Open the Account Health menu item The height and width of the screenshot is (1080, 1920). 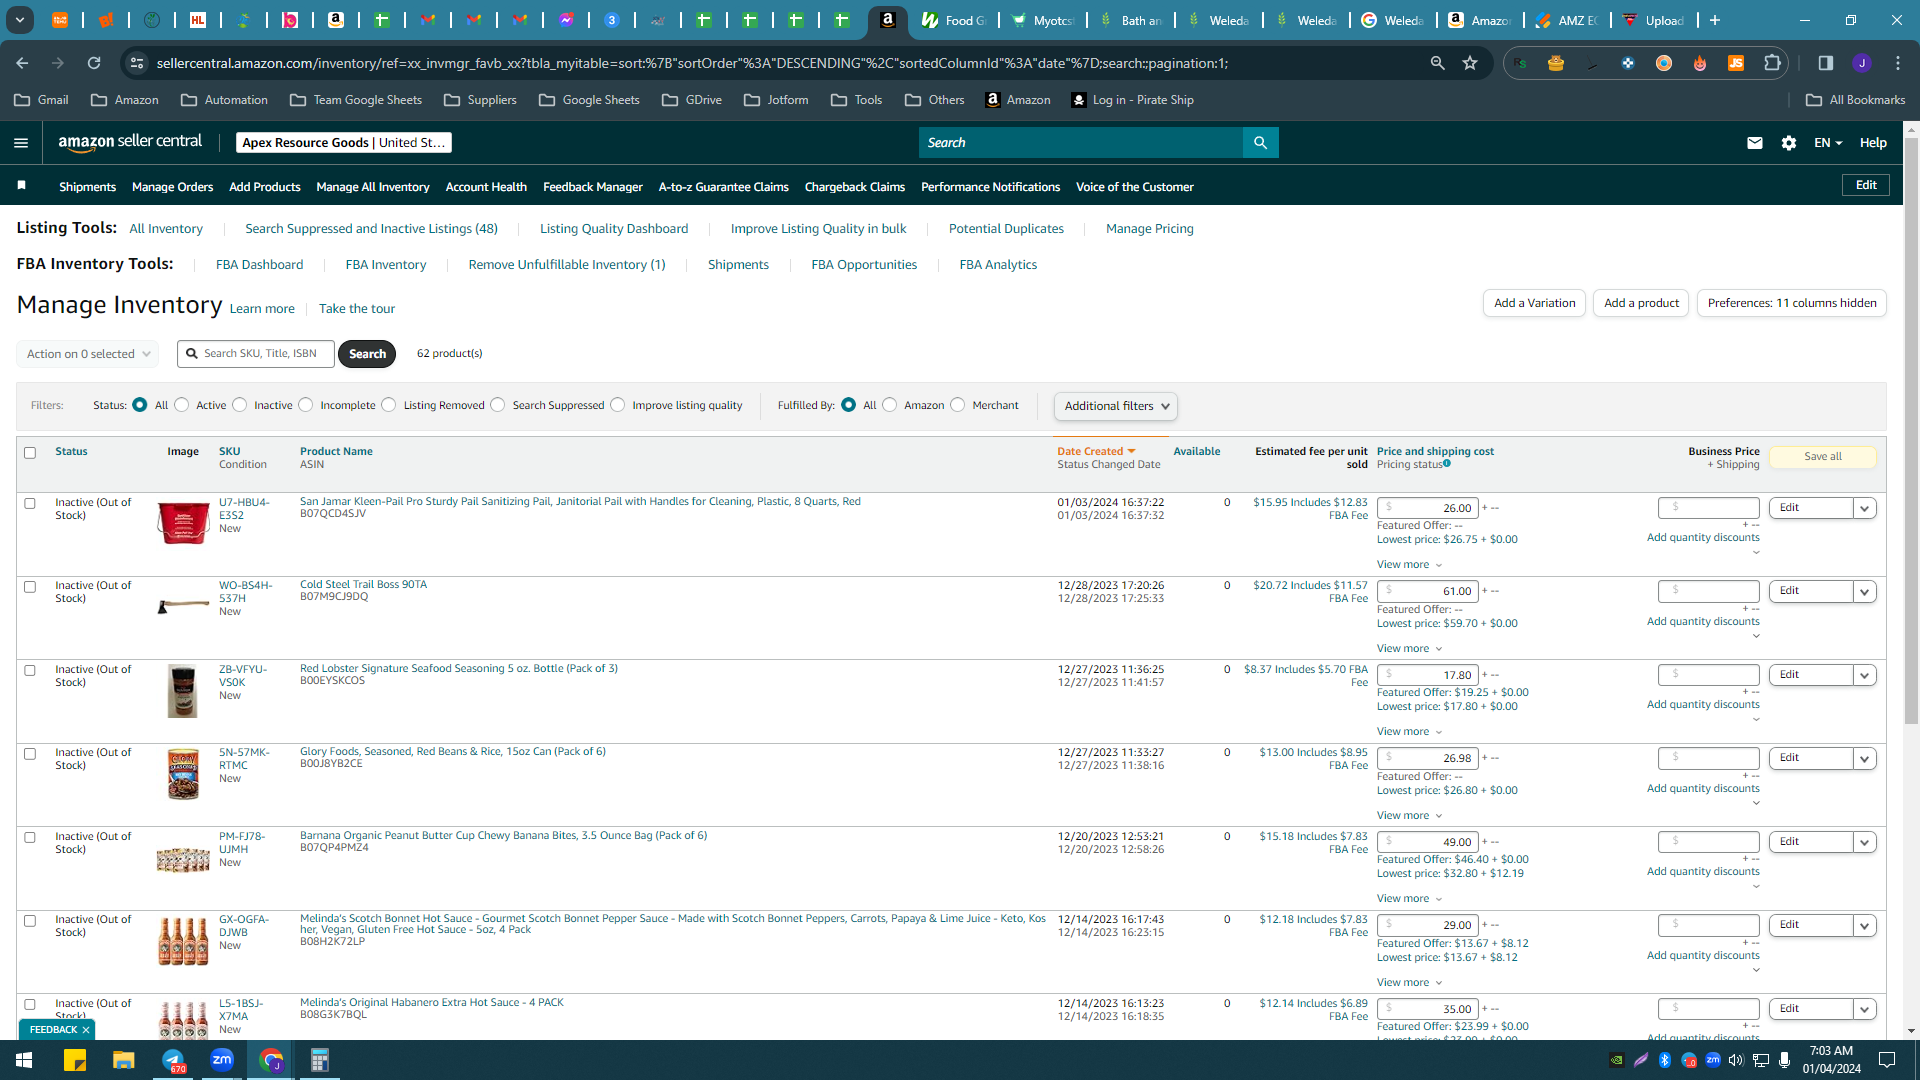coord(485,187)
